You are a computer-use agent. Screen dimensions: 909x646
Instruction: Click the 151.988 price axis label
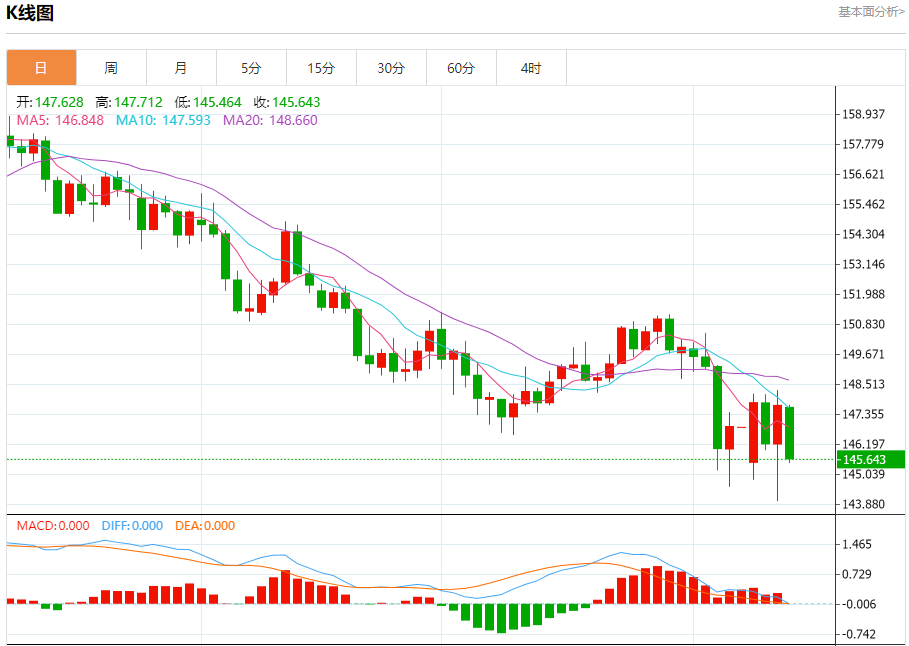coord(863,294)
